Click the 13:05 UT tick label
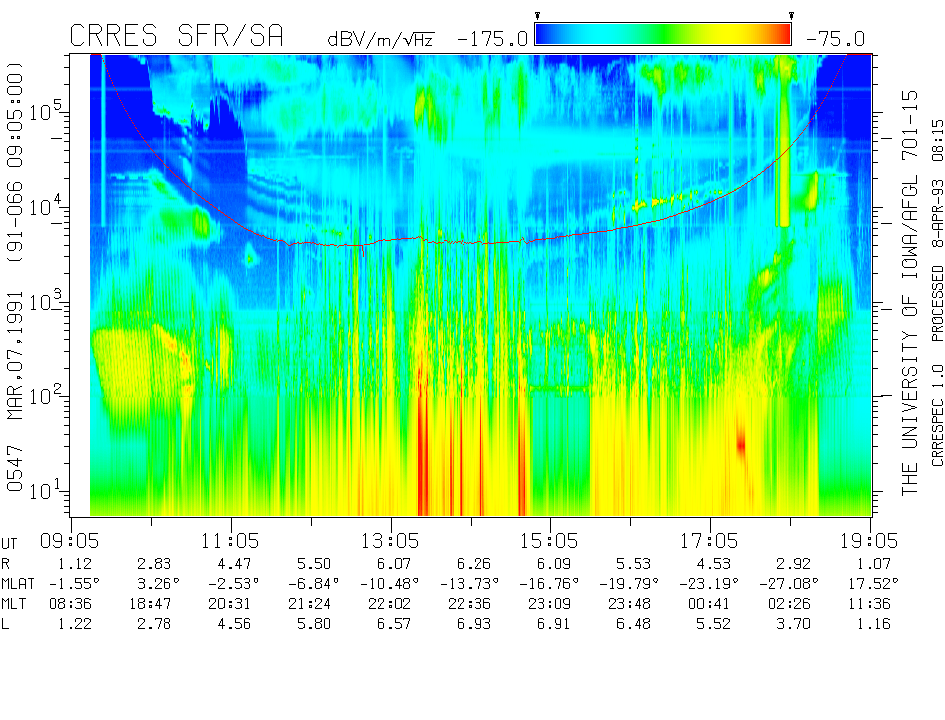 tap(390, 541)
